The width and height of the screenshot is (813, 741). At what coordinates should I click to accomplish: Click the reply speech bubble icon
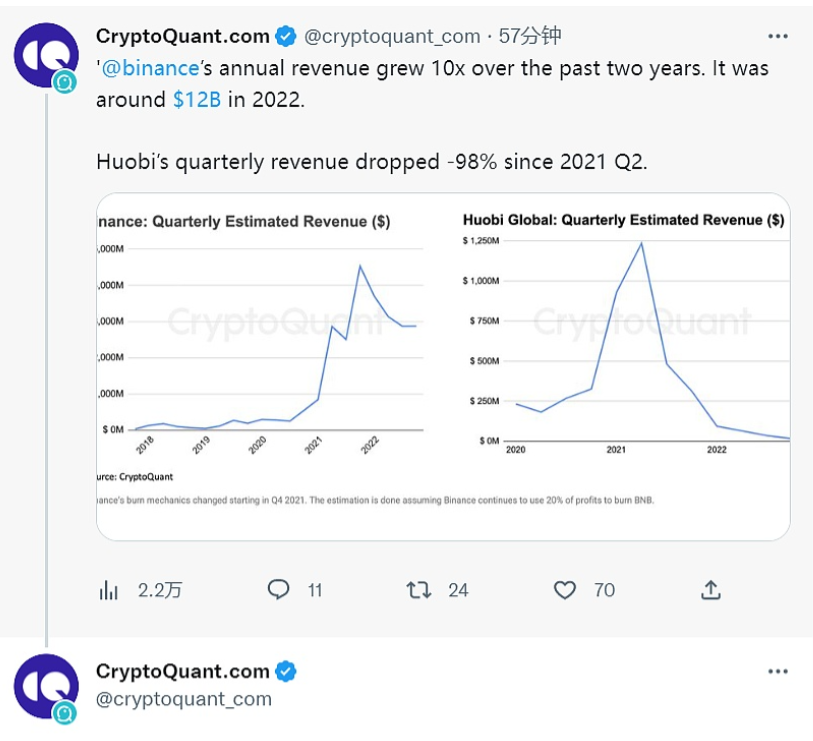coord(279,590)
